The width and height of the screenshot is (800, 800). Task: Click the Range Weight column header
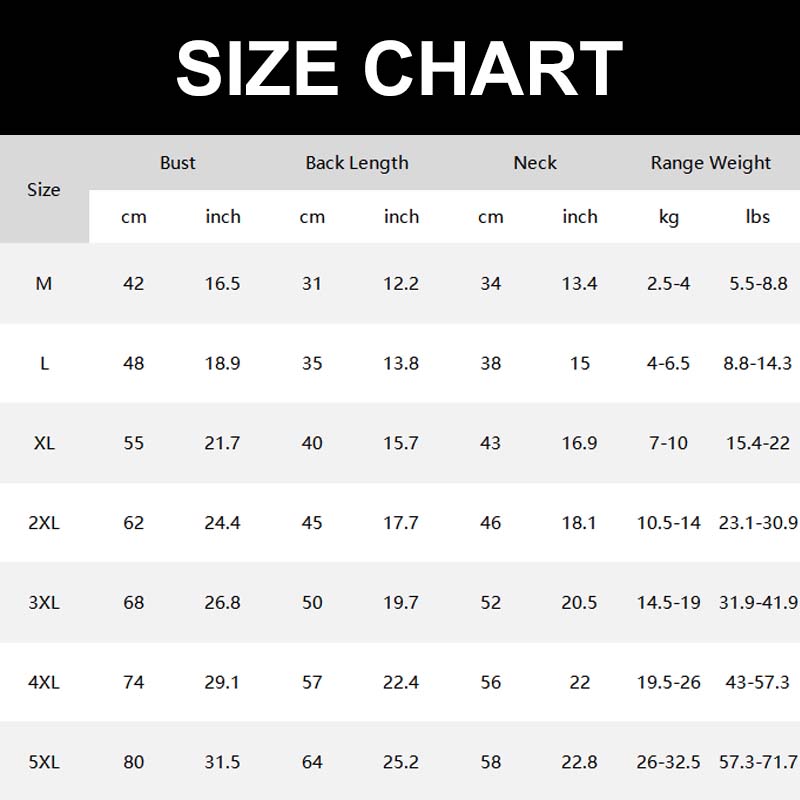(x=711, y=163)
